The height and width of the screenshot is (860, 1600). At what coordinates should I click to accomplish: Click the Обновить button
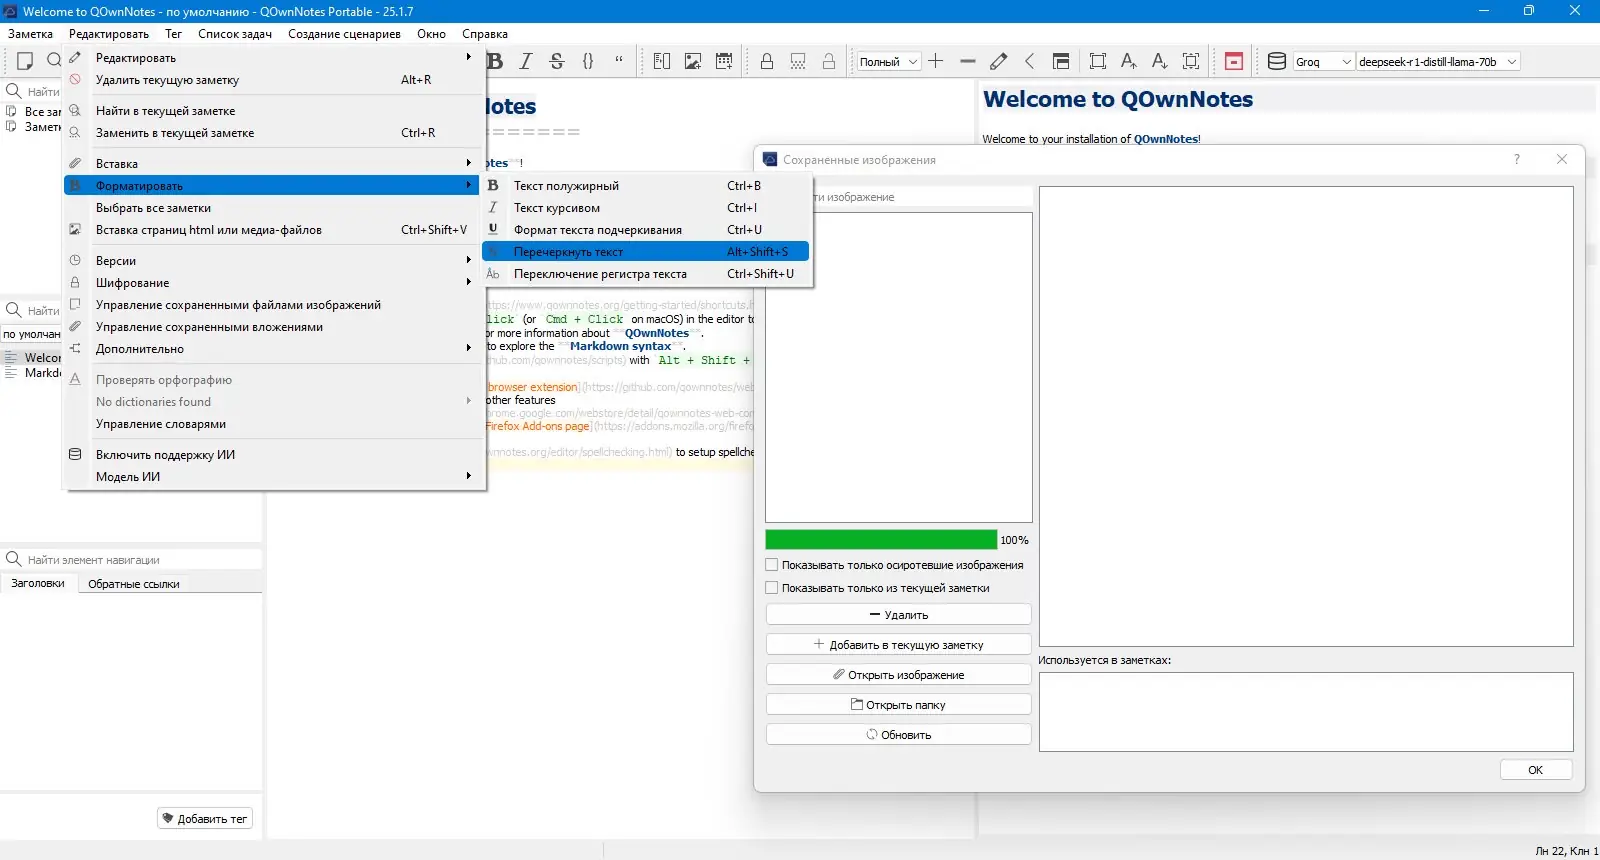tap(898, 735)
